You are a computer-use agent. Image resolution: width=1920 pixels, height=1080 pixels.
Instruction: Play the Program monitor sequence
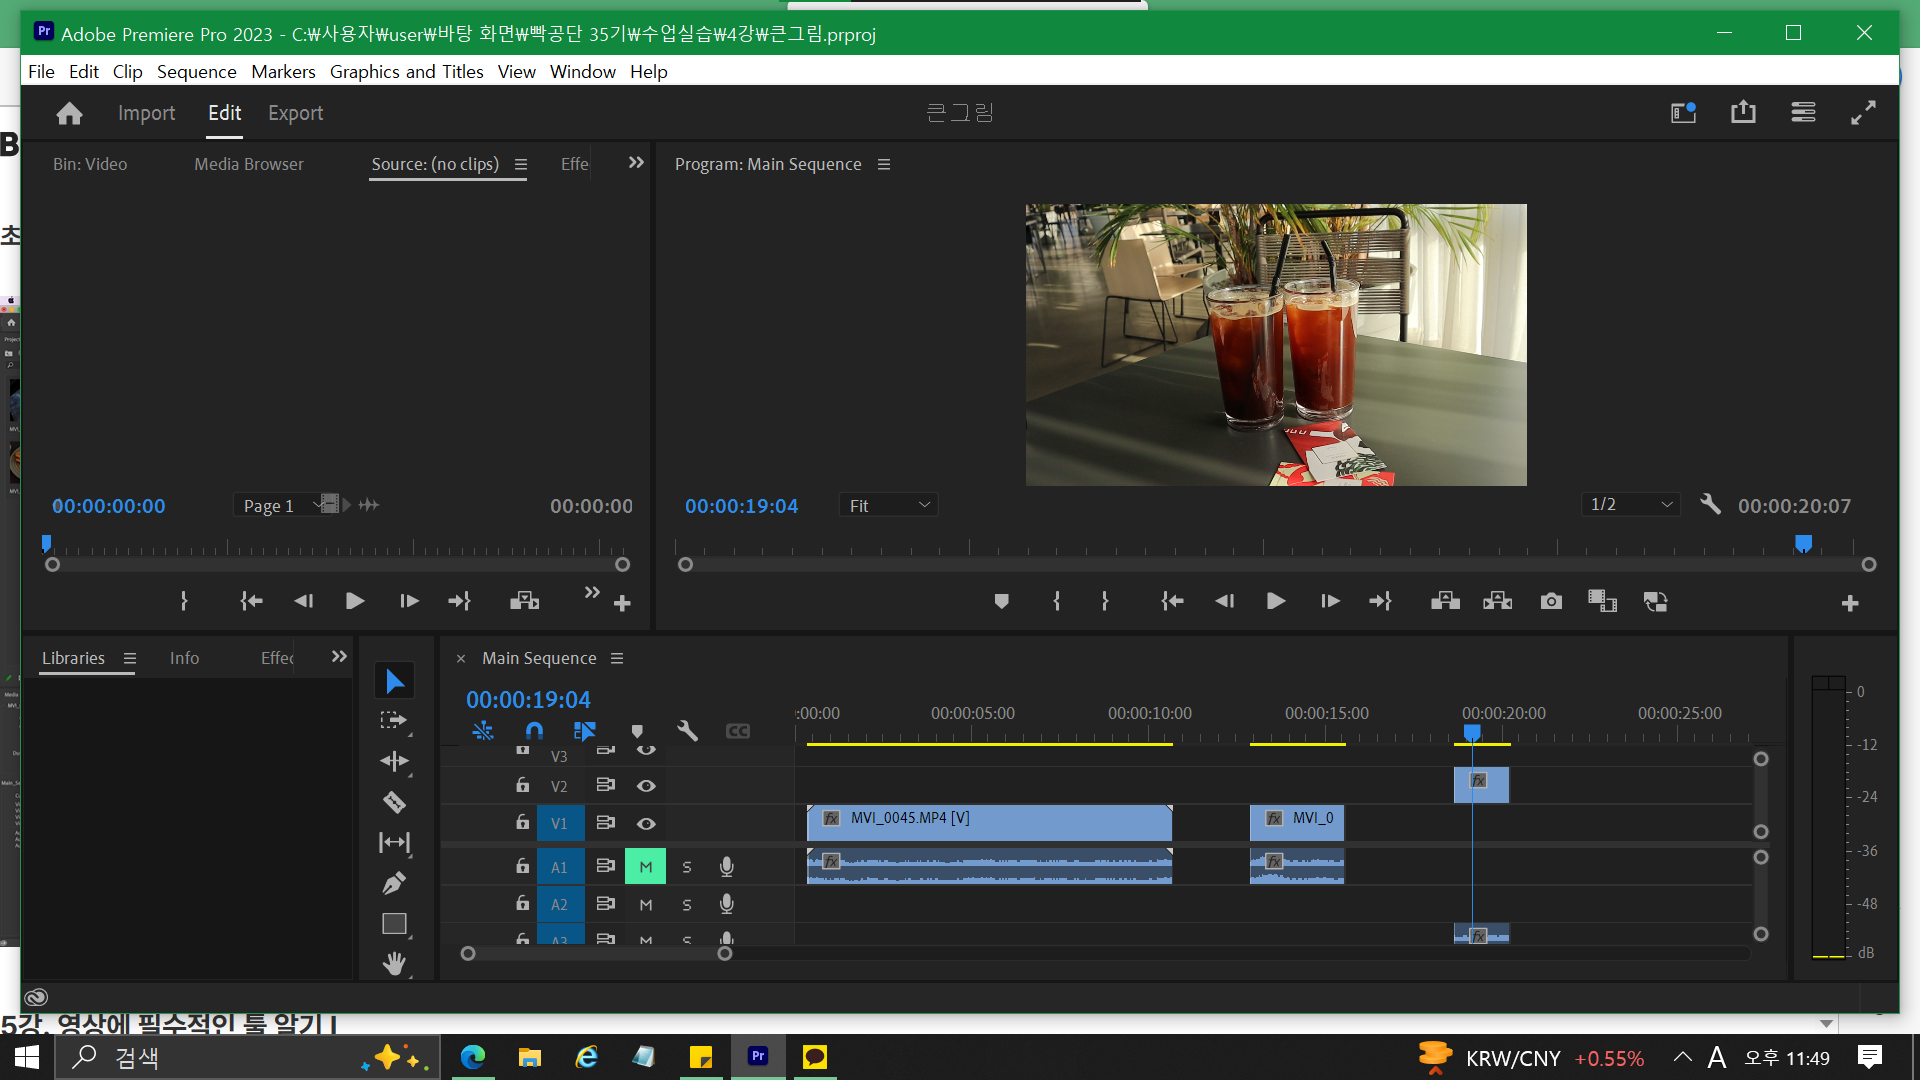point(1275,601)
